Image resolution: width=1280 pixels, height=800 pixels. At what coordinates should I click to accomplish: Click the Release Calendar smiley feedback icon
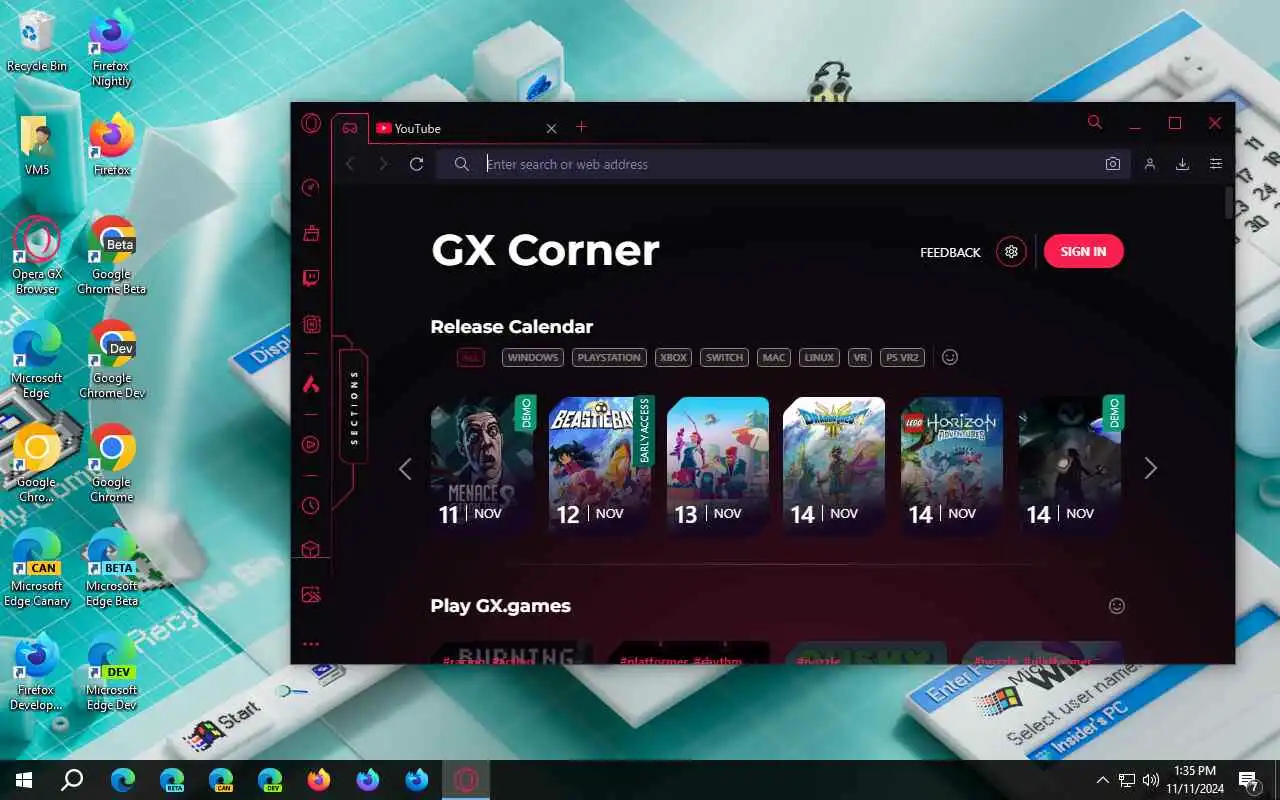(x=950, y=357)
